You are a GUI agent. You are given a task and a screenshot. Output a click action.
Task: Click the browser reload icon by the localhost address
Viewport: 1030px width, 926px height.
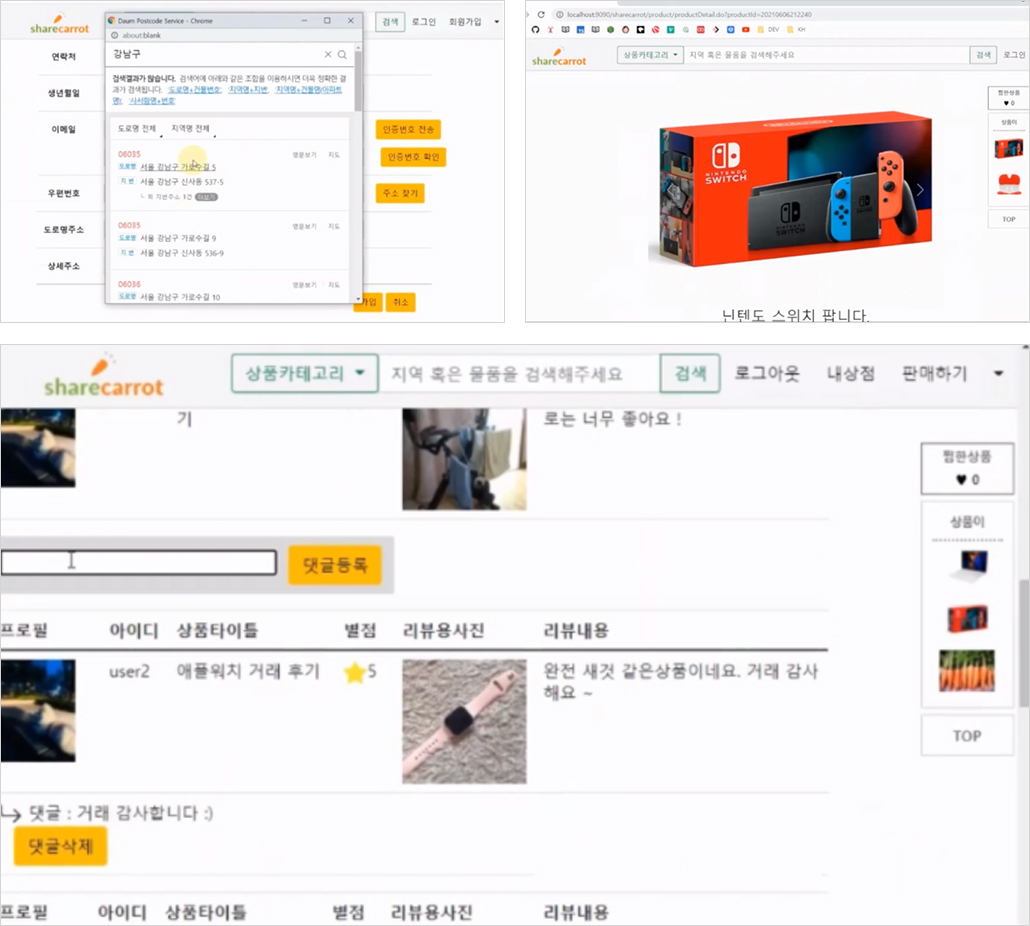coord(541,14)
